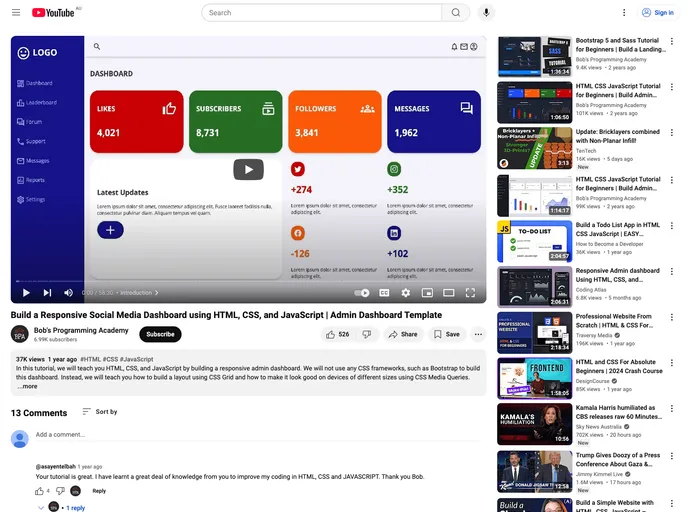Start voice search with microphone
The height and width of the screenshot is (512, 688).
coord(486,13)
